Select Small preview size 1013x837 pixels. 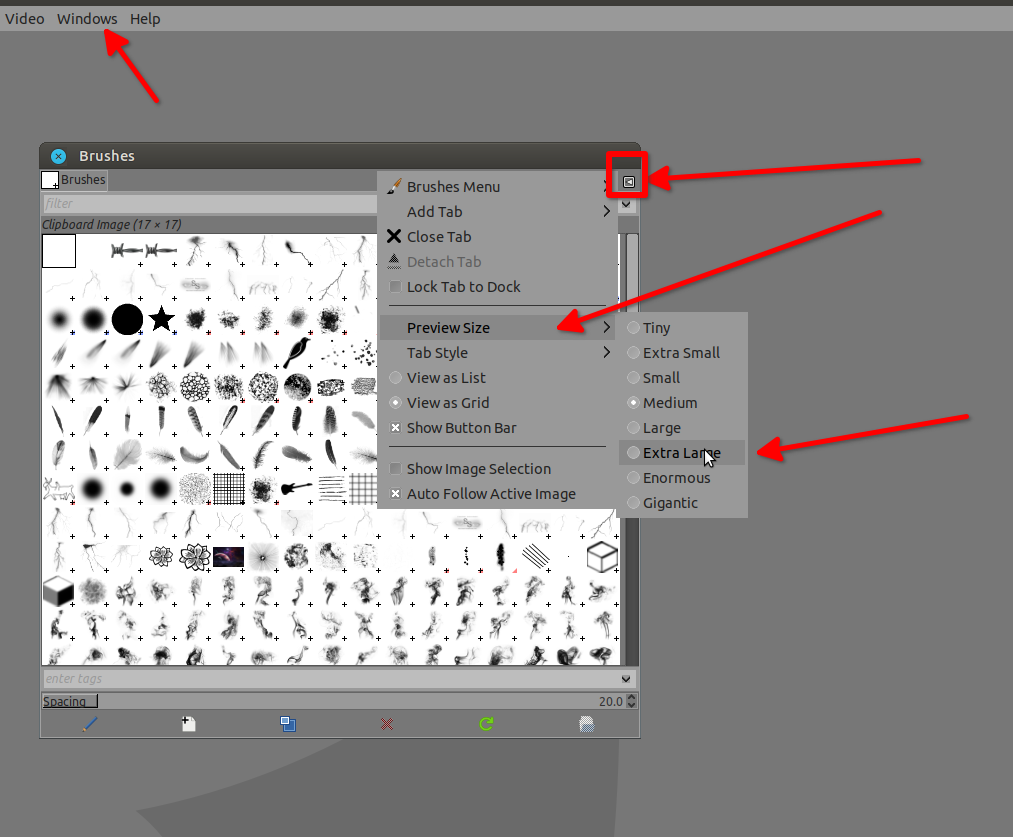coord(682,378)
